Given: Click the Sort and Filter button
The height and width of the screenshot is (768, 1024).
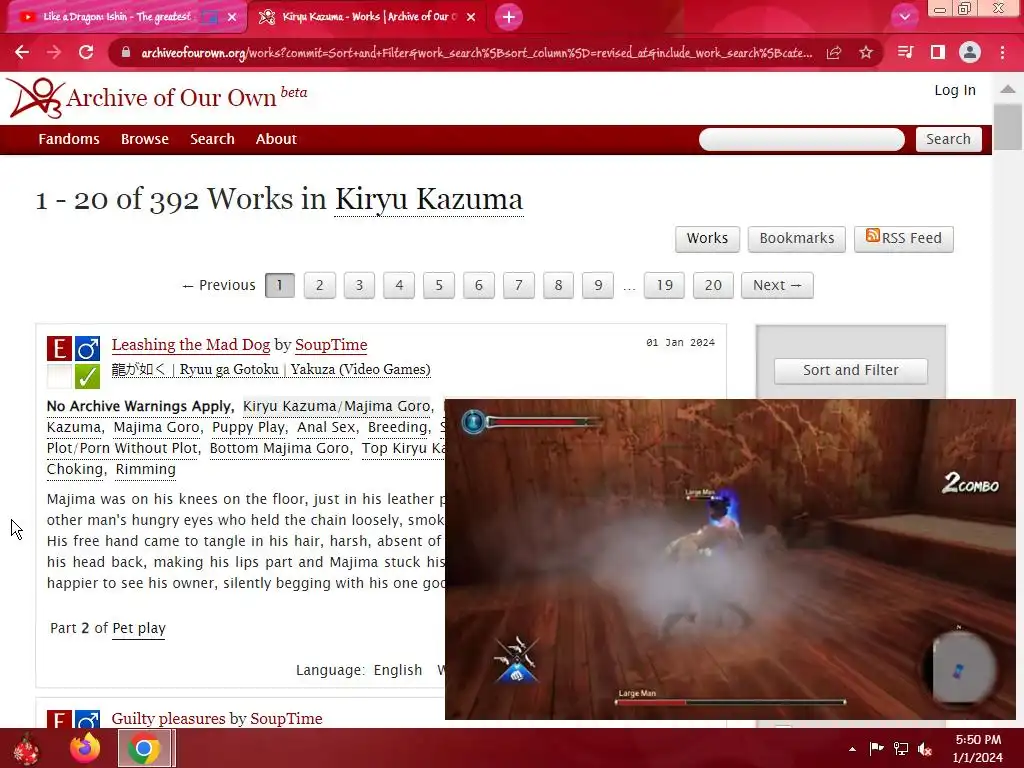Looking at the screenshot, I should [x=850, y=370].
